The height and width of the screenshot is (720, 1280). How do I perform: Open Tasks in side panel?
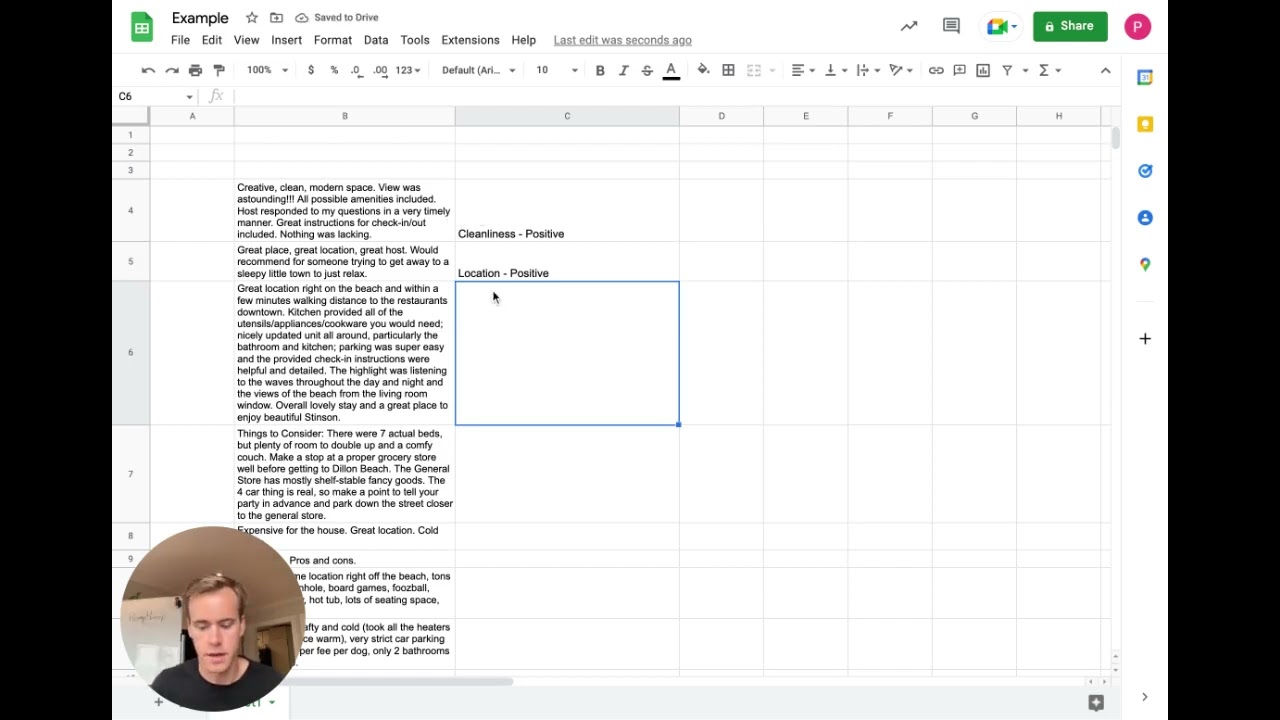[x=1145, y=171]
